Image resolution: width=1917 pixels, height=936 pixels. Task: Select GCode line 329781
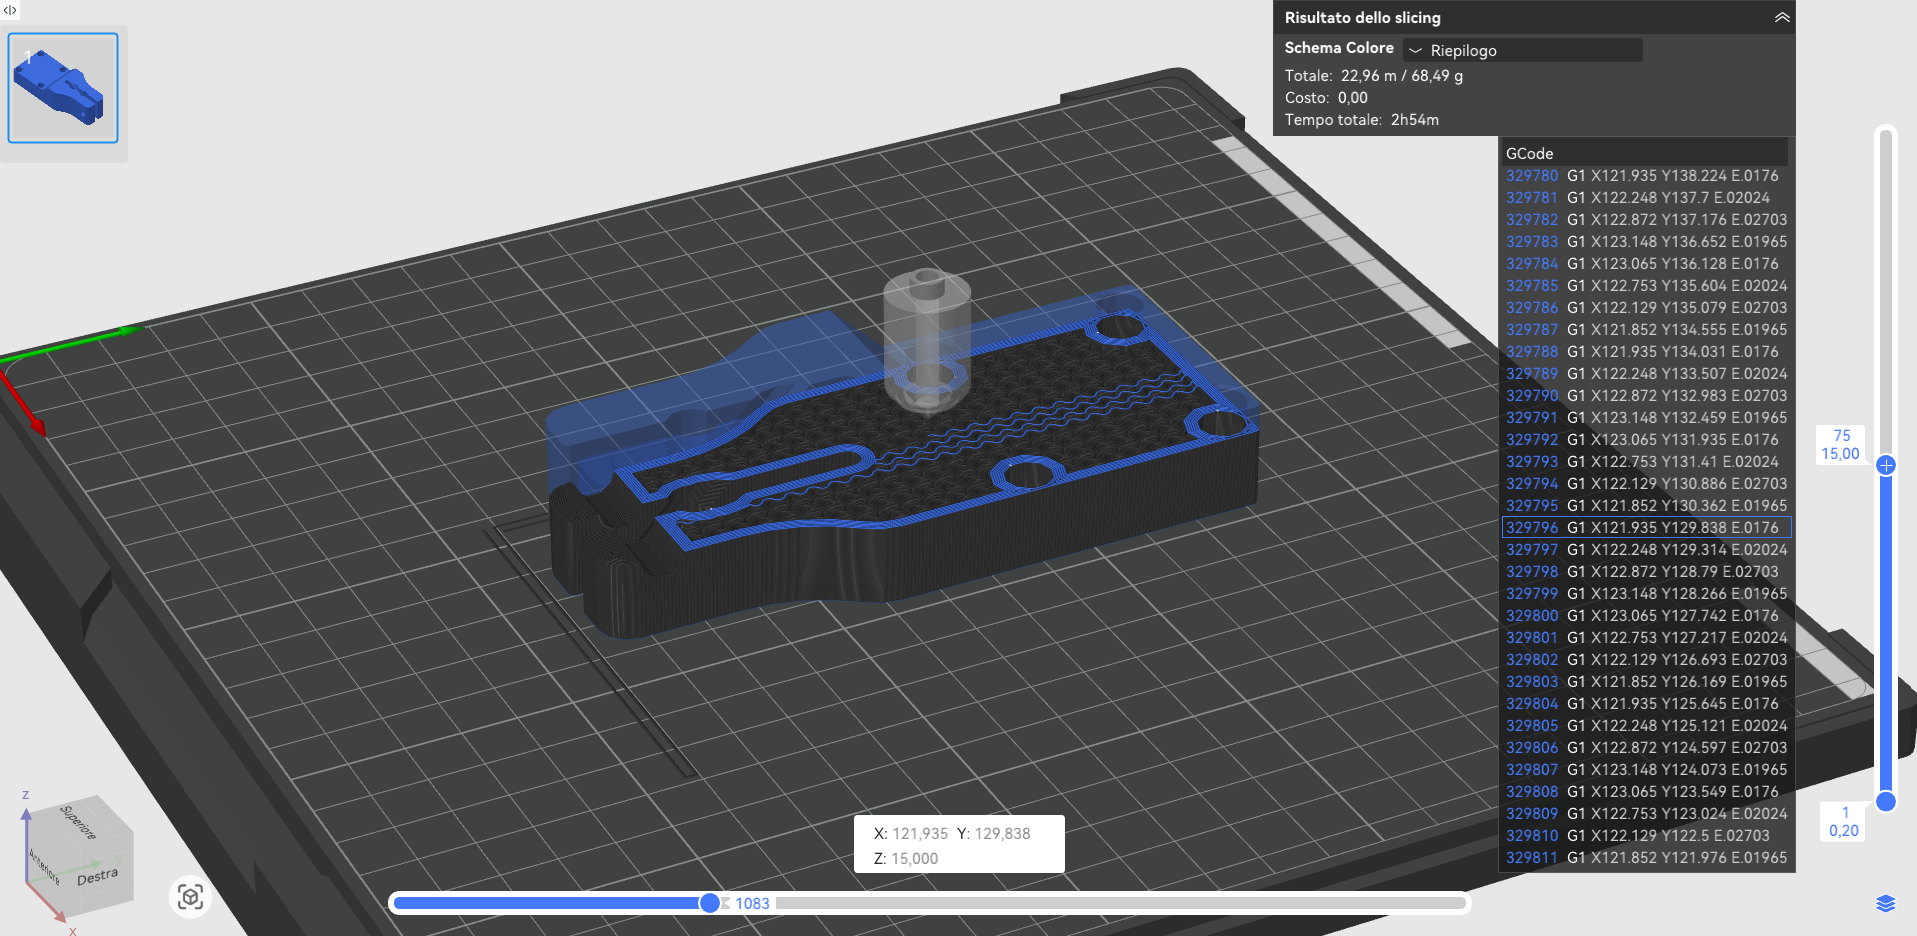pyautogui.click(x=1646, y=197)
